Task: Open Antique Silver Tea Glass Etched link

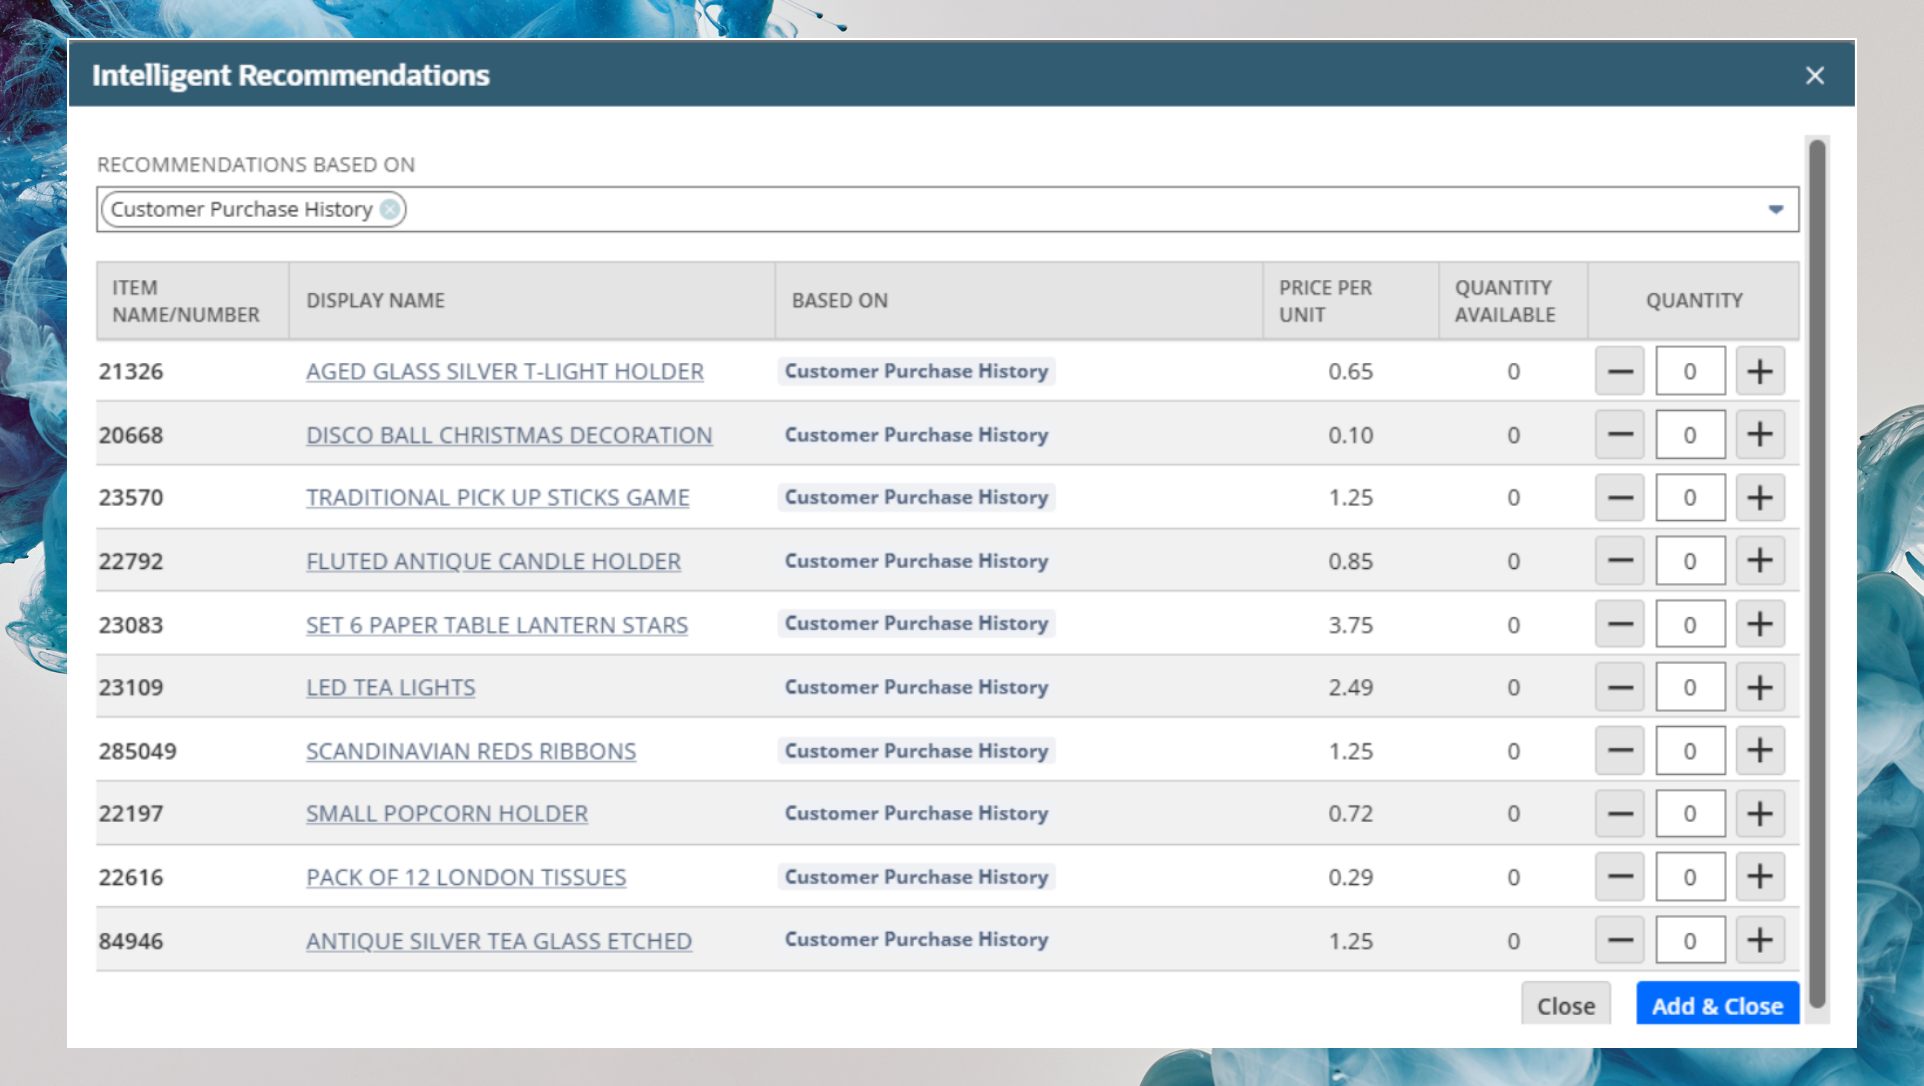Action: coord(499,941)
